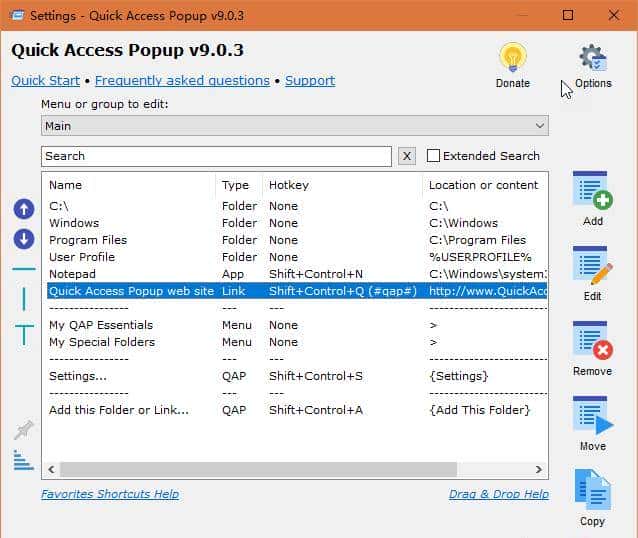Click the Donate light bulb icon
Image resolution: width=638 pixels, height=538 pixels.
coord(512,58)
